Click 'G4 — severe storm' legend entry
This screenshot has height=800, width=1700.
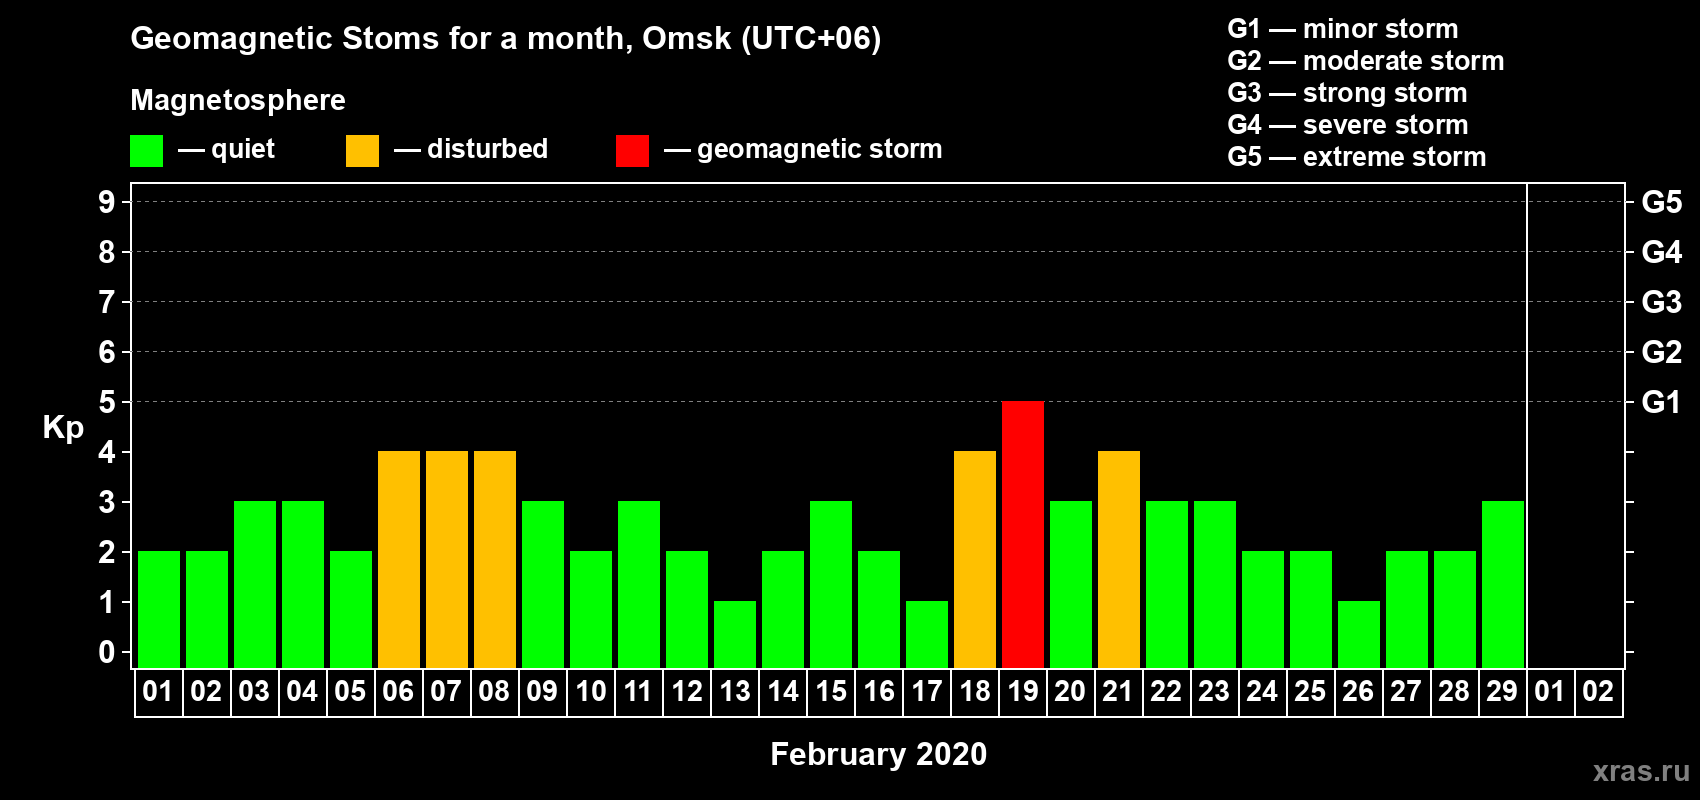tap(1348, 125)
